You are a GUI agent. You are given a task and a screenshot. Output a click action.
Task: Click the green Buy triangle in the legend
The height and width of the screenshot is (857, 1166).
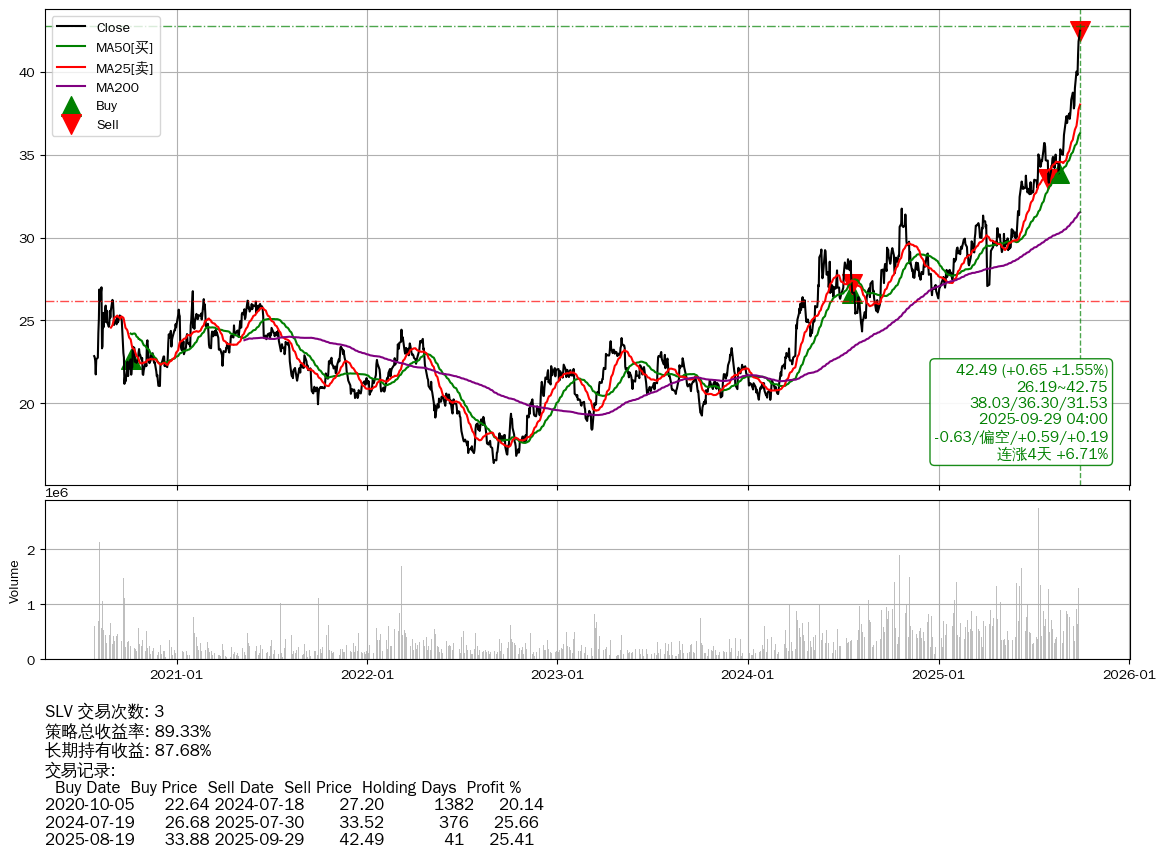click(x=71, y=105)
